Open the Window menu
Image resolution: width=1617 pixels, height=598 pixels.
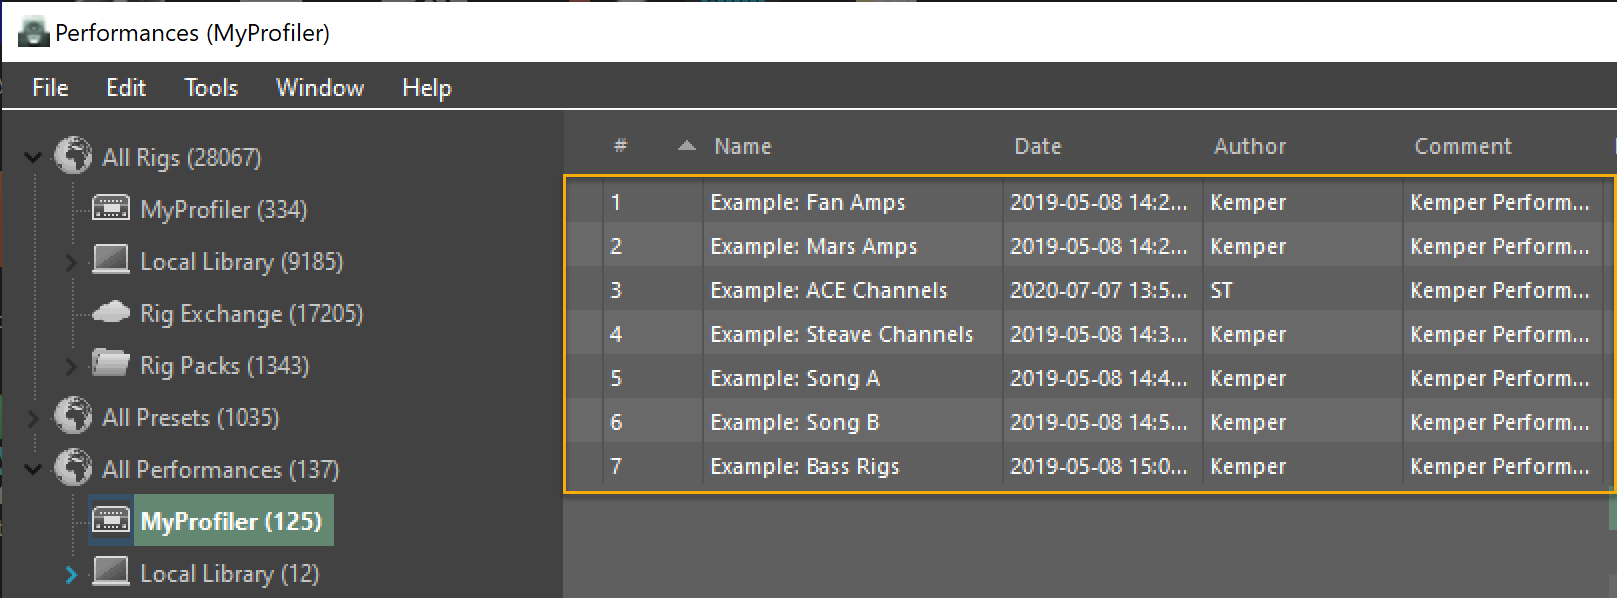pos(319,88)
